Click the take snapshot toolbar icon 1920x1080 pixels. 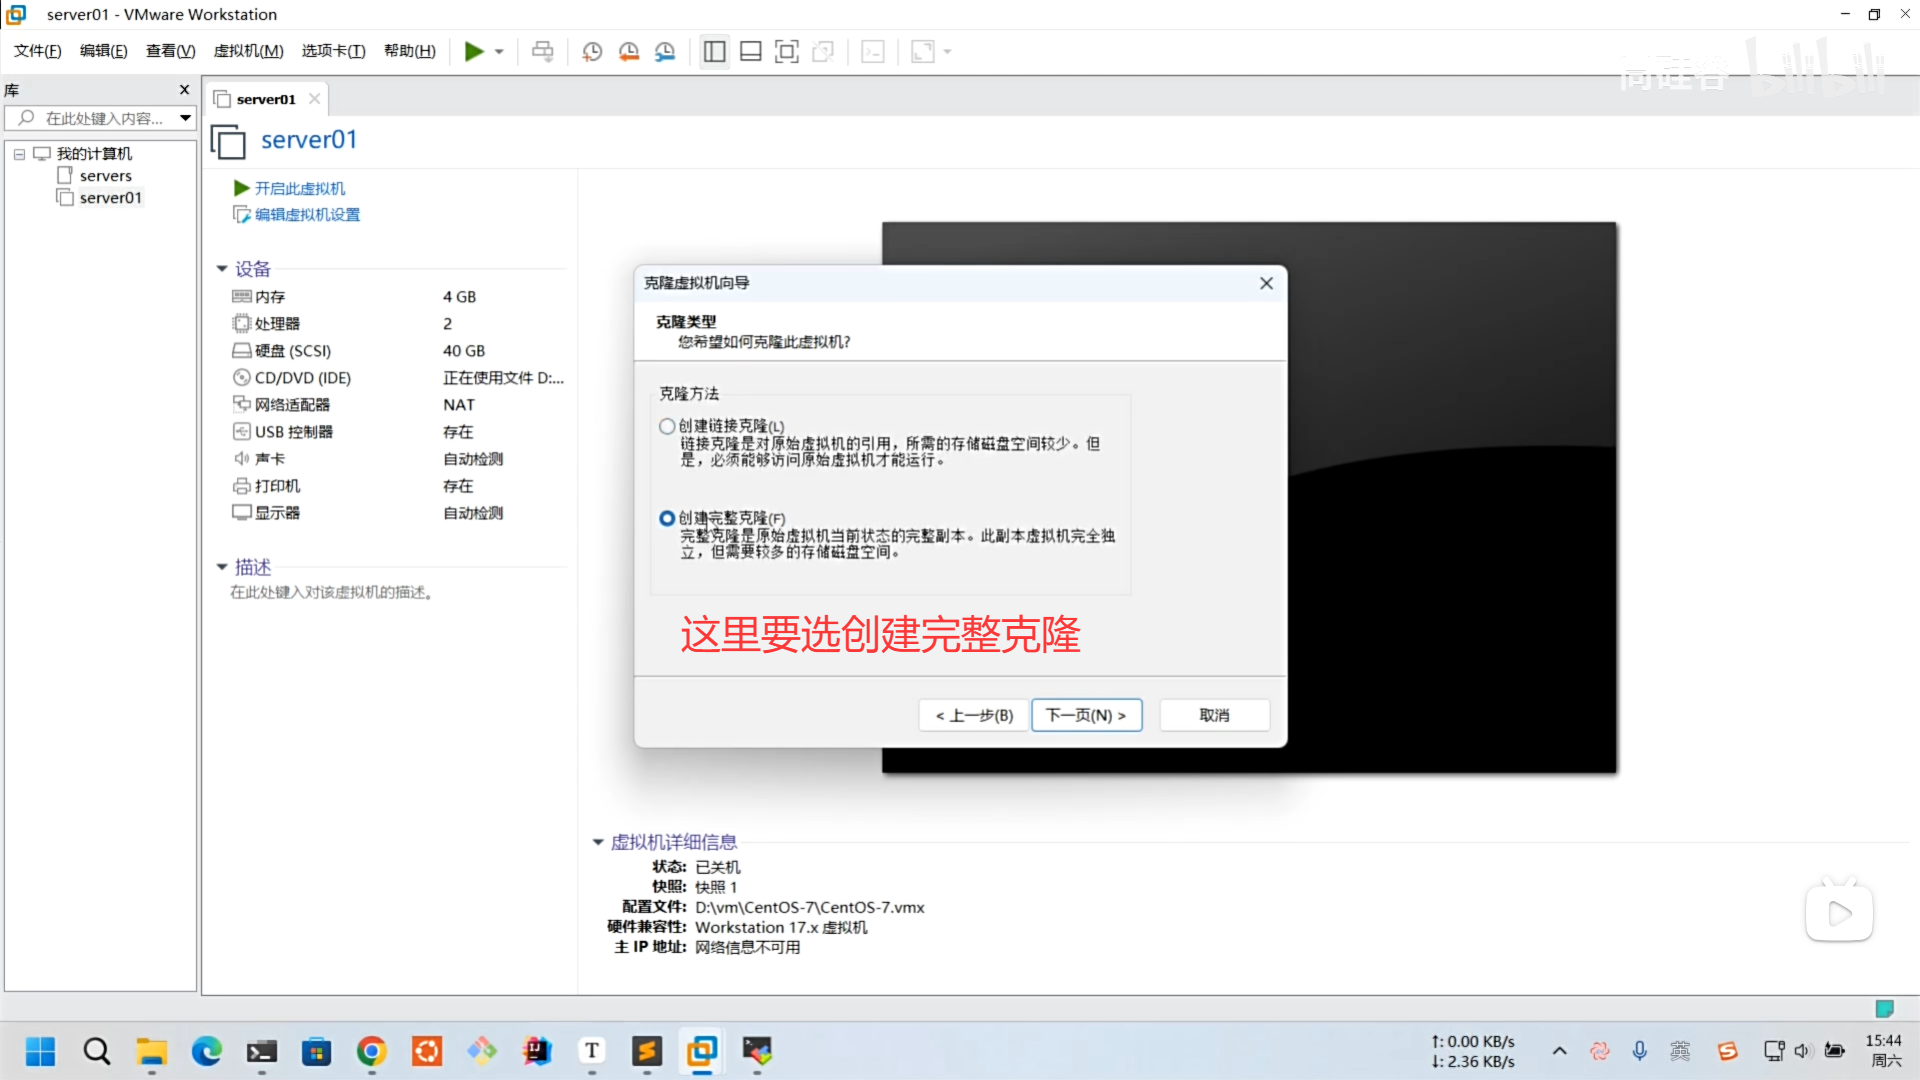[592, 52]
